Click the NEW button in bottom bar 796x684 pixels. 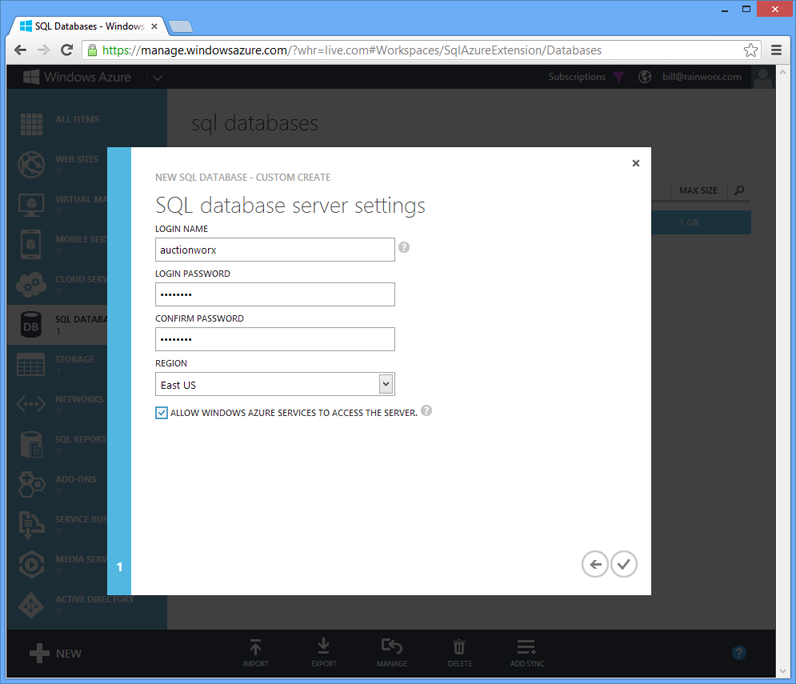tap(55, 654)
